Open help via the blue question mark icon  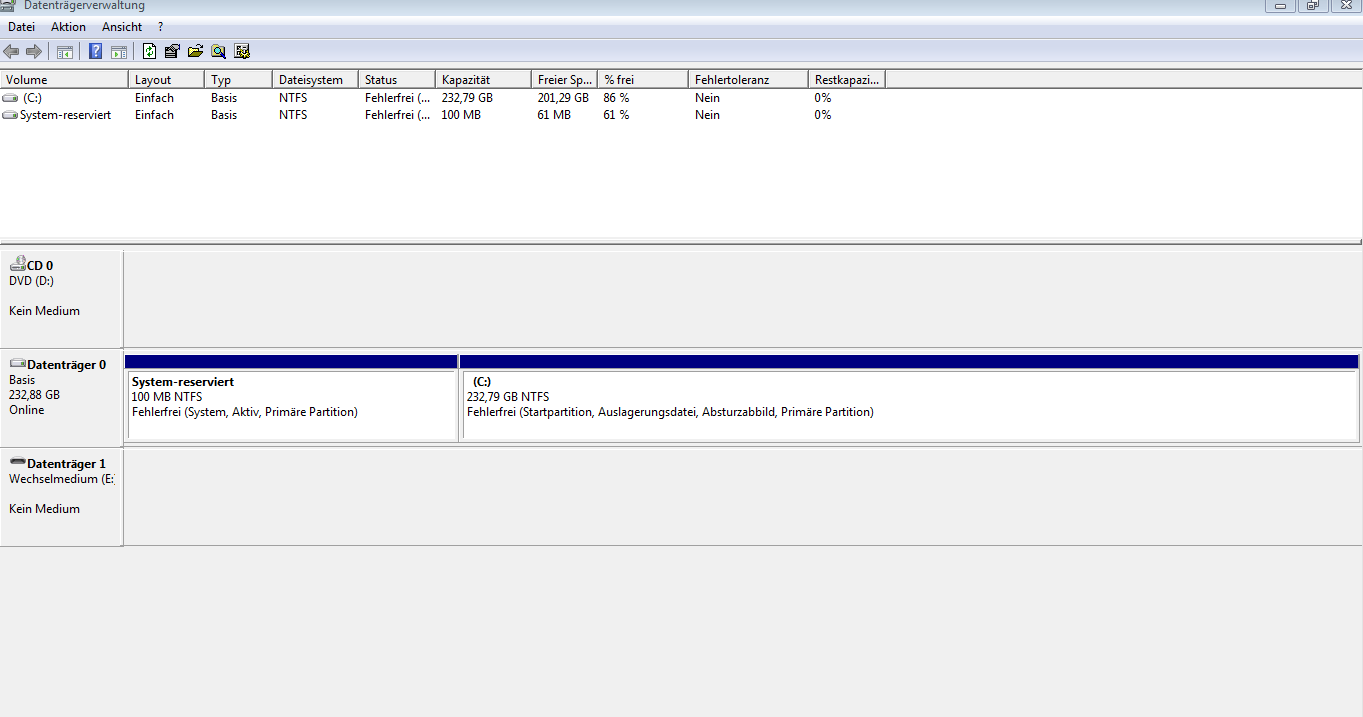tap(96, 51)
